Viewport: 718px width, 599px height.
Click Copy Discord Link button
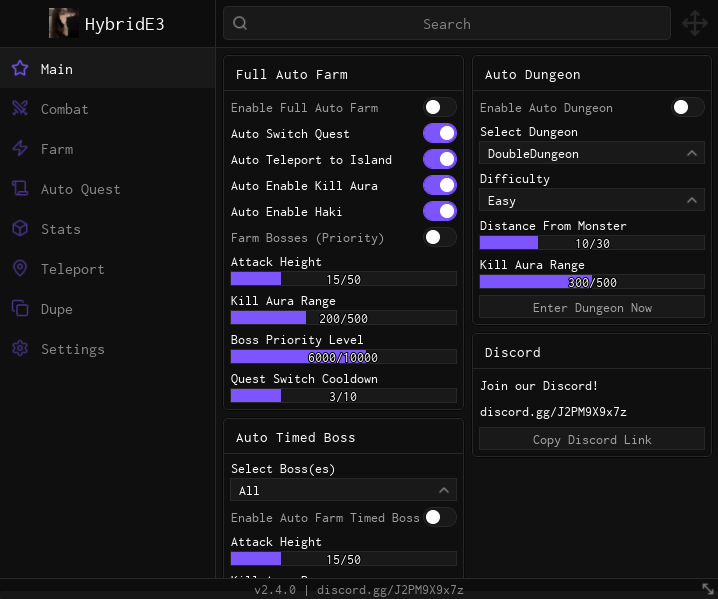(x=592, y=439)
